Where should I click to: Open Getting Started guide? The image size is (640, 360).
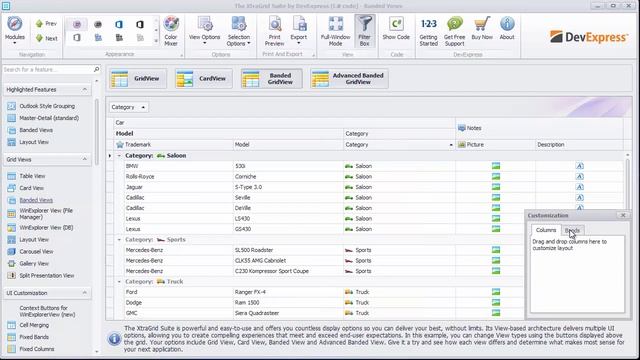pyautogui.click(x=429, y=31)
